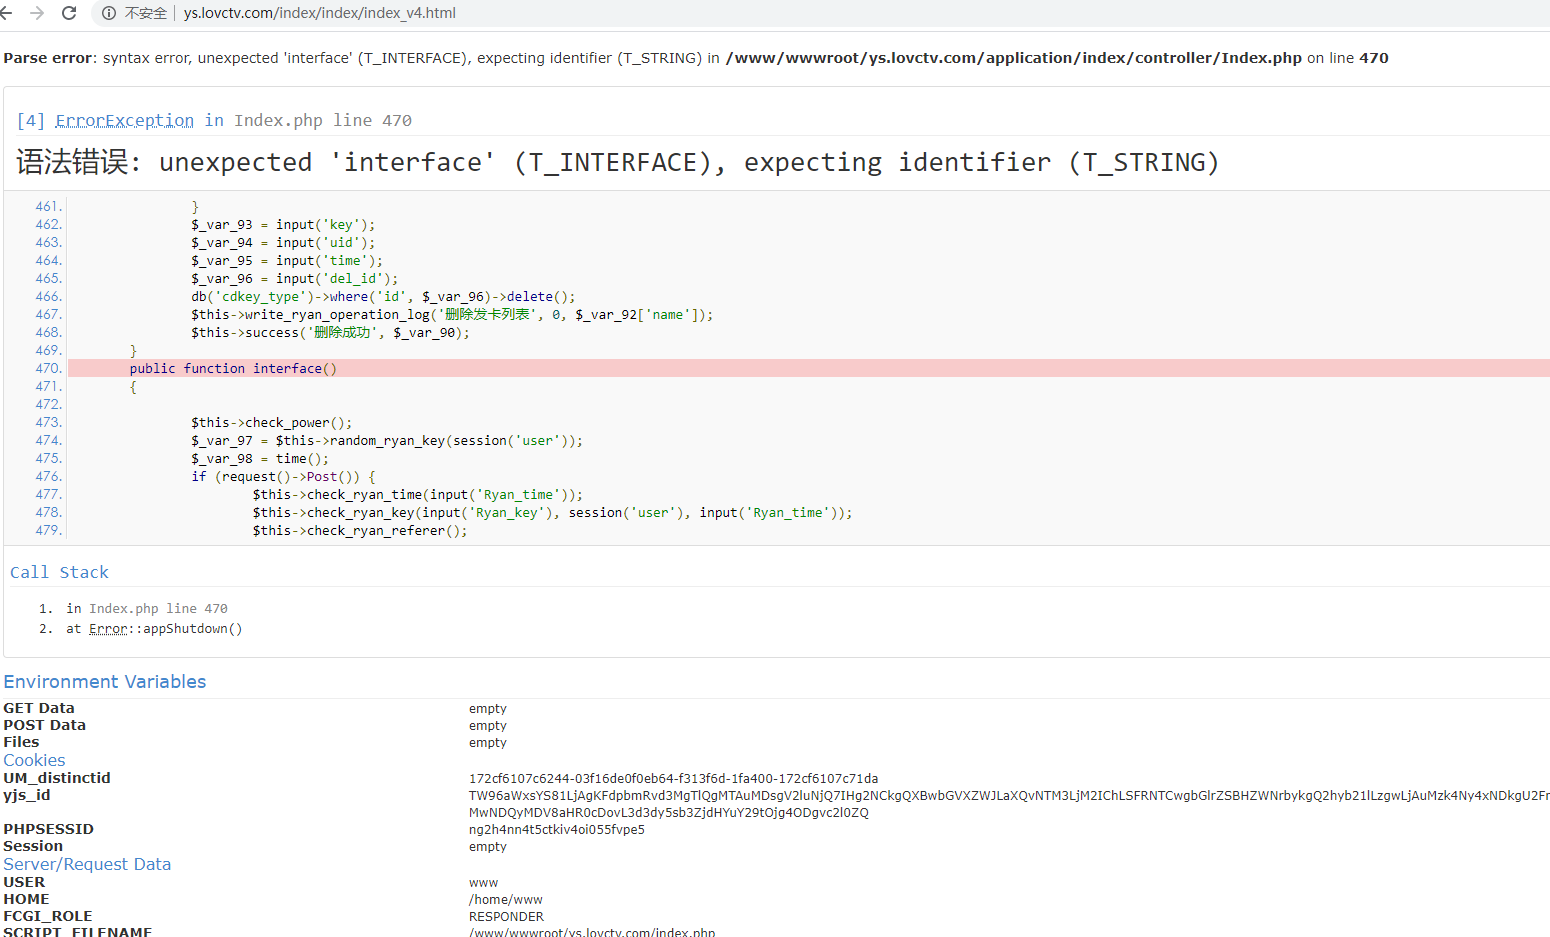Click the Cookies section heading
The width and height of the screenshot is (1550, 937).
34,760
